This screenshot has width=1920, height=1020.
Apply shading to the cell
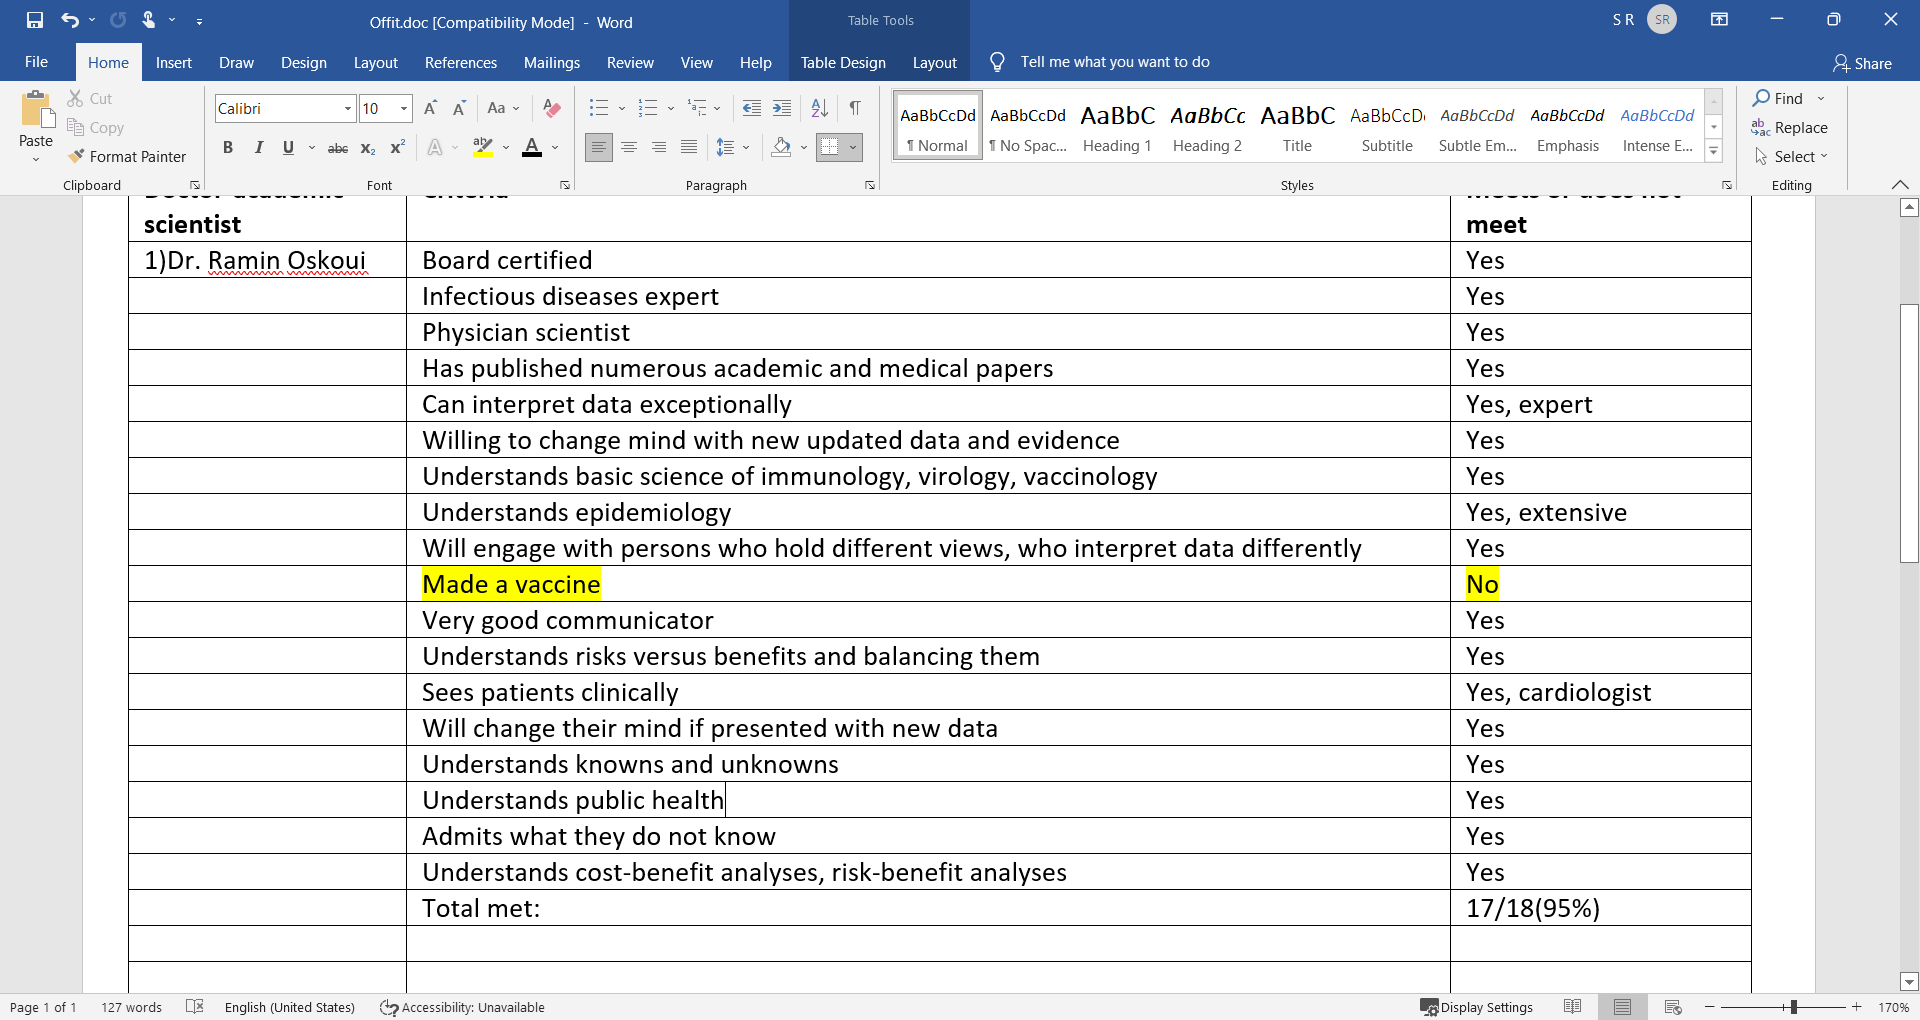782,148
